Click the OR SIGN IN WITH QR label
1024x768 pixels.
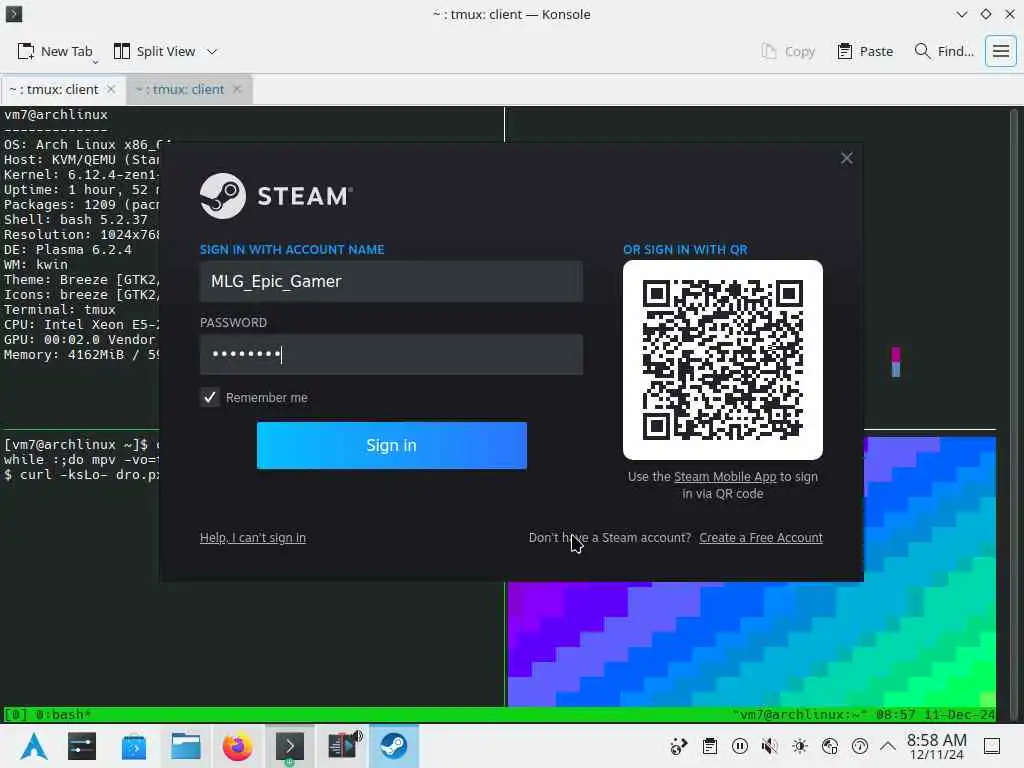(685, 249)
